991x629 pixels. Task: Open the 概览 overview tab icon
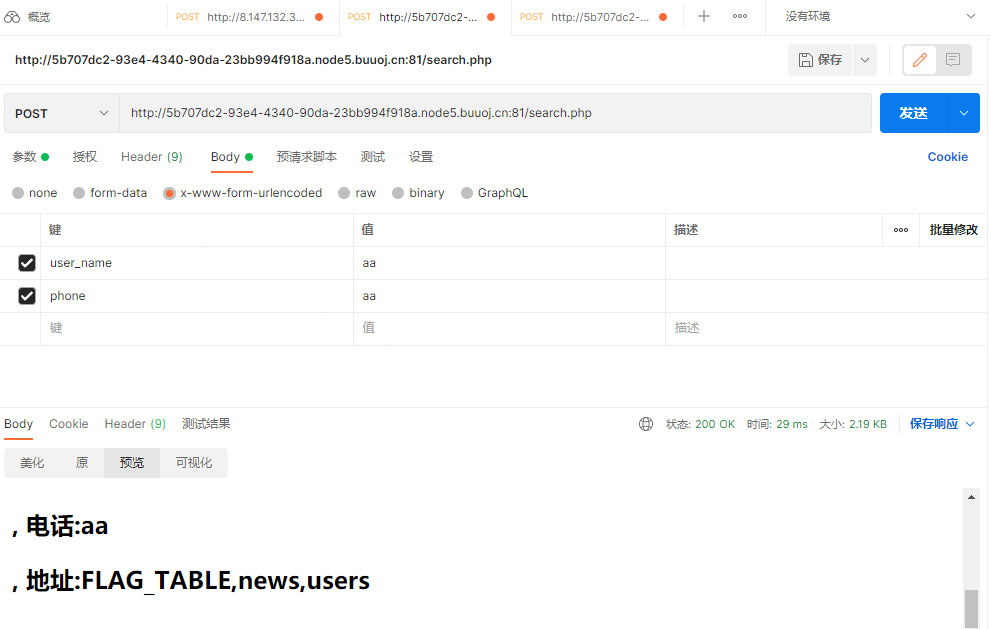coord(13,17)
